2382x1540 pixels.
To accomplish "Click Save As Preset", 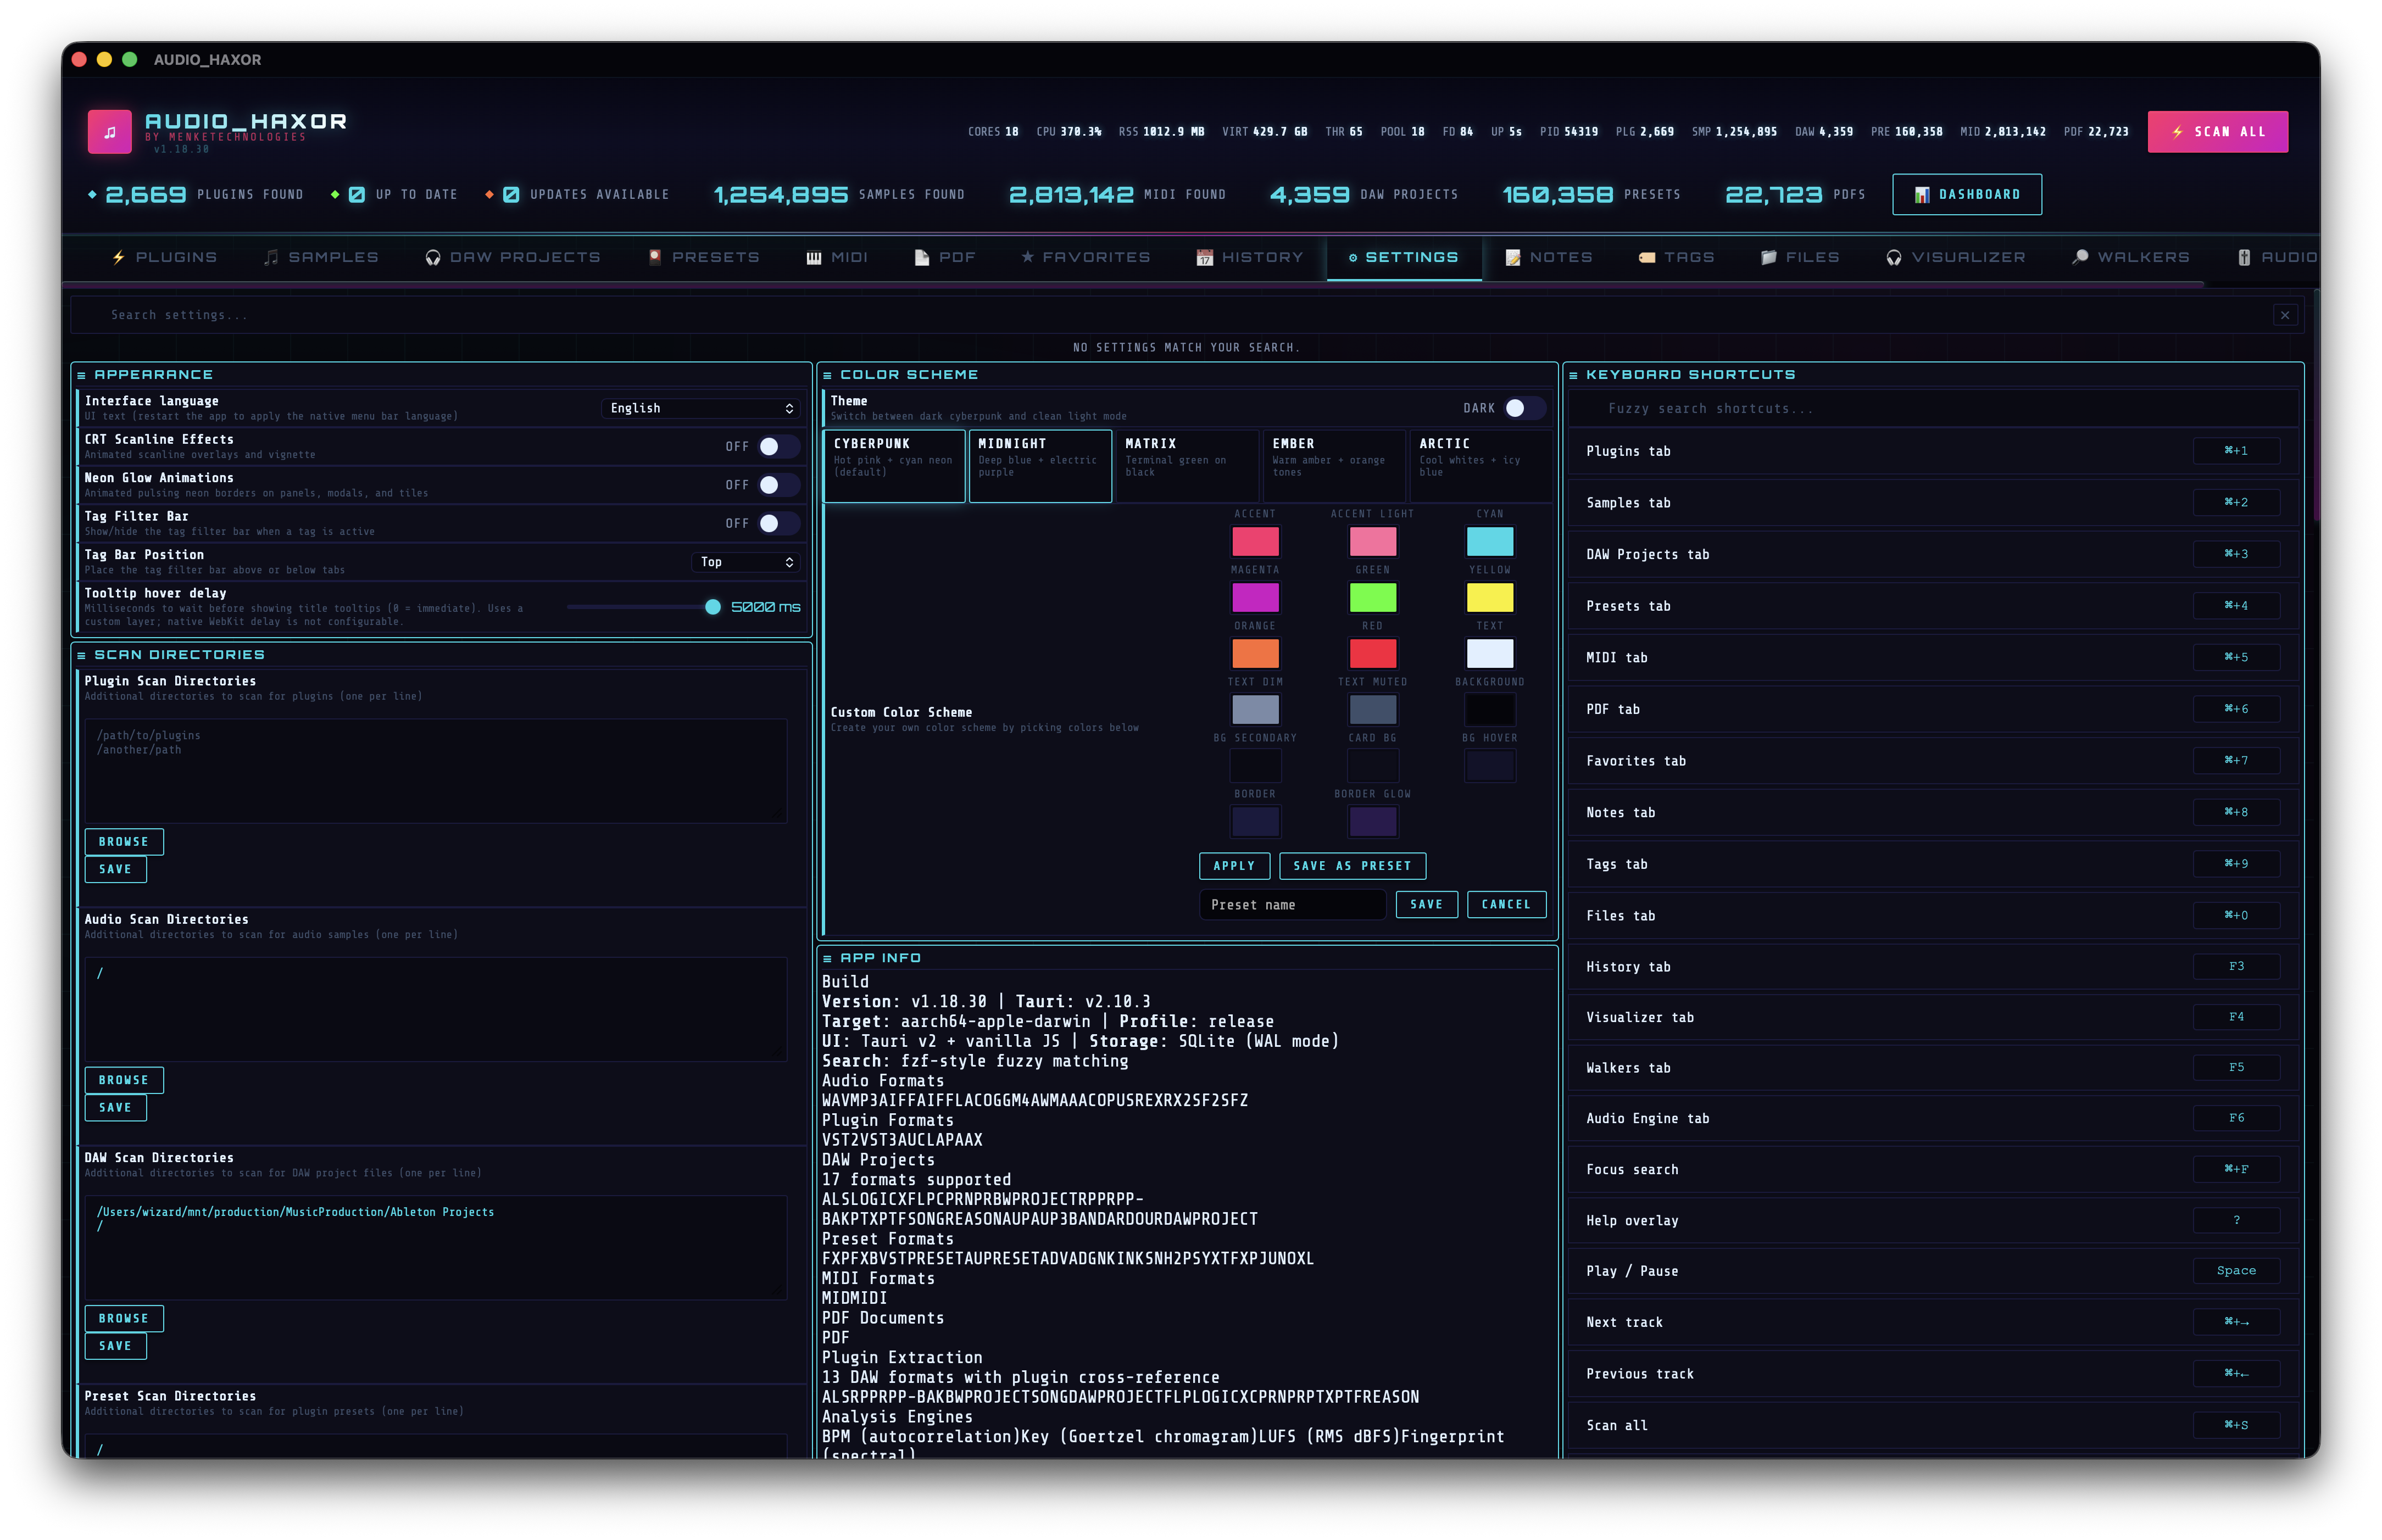I will [x=1352, y=866].
